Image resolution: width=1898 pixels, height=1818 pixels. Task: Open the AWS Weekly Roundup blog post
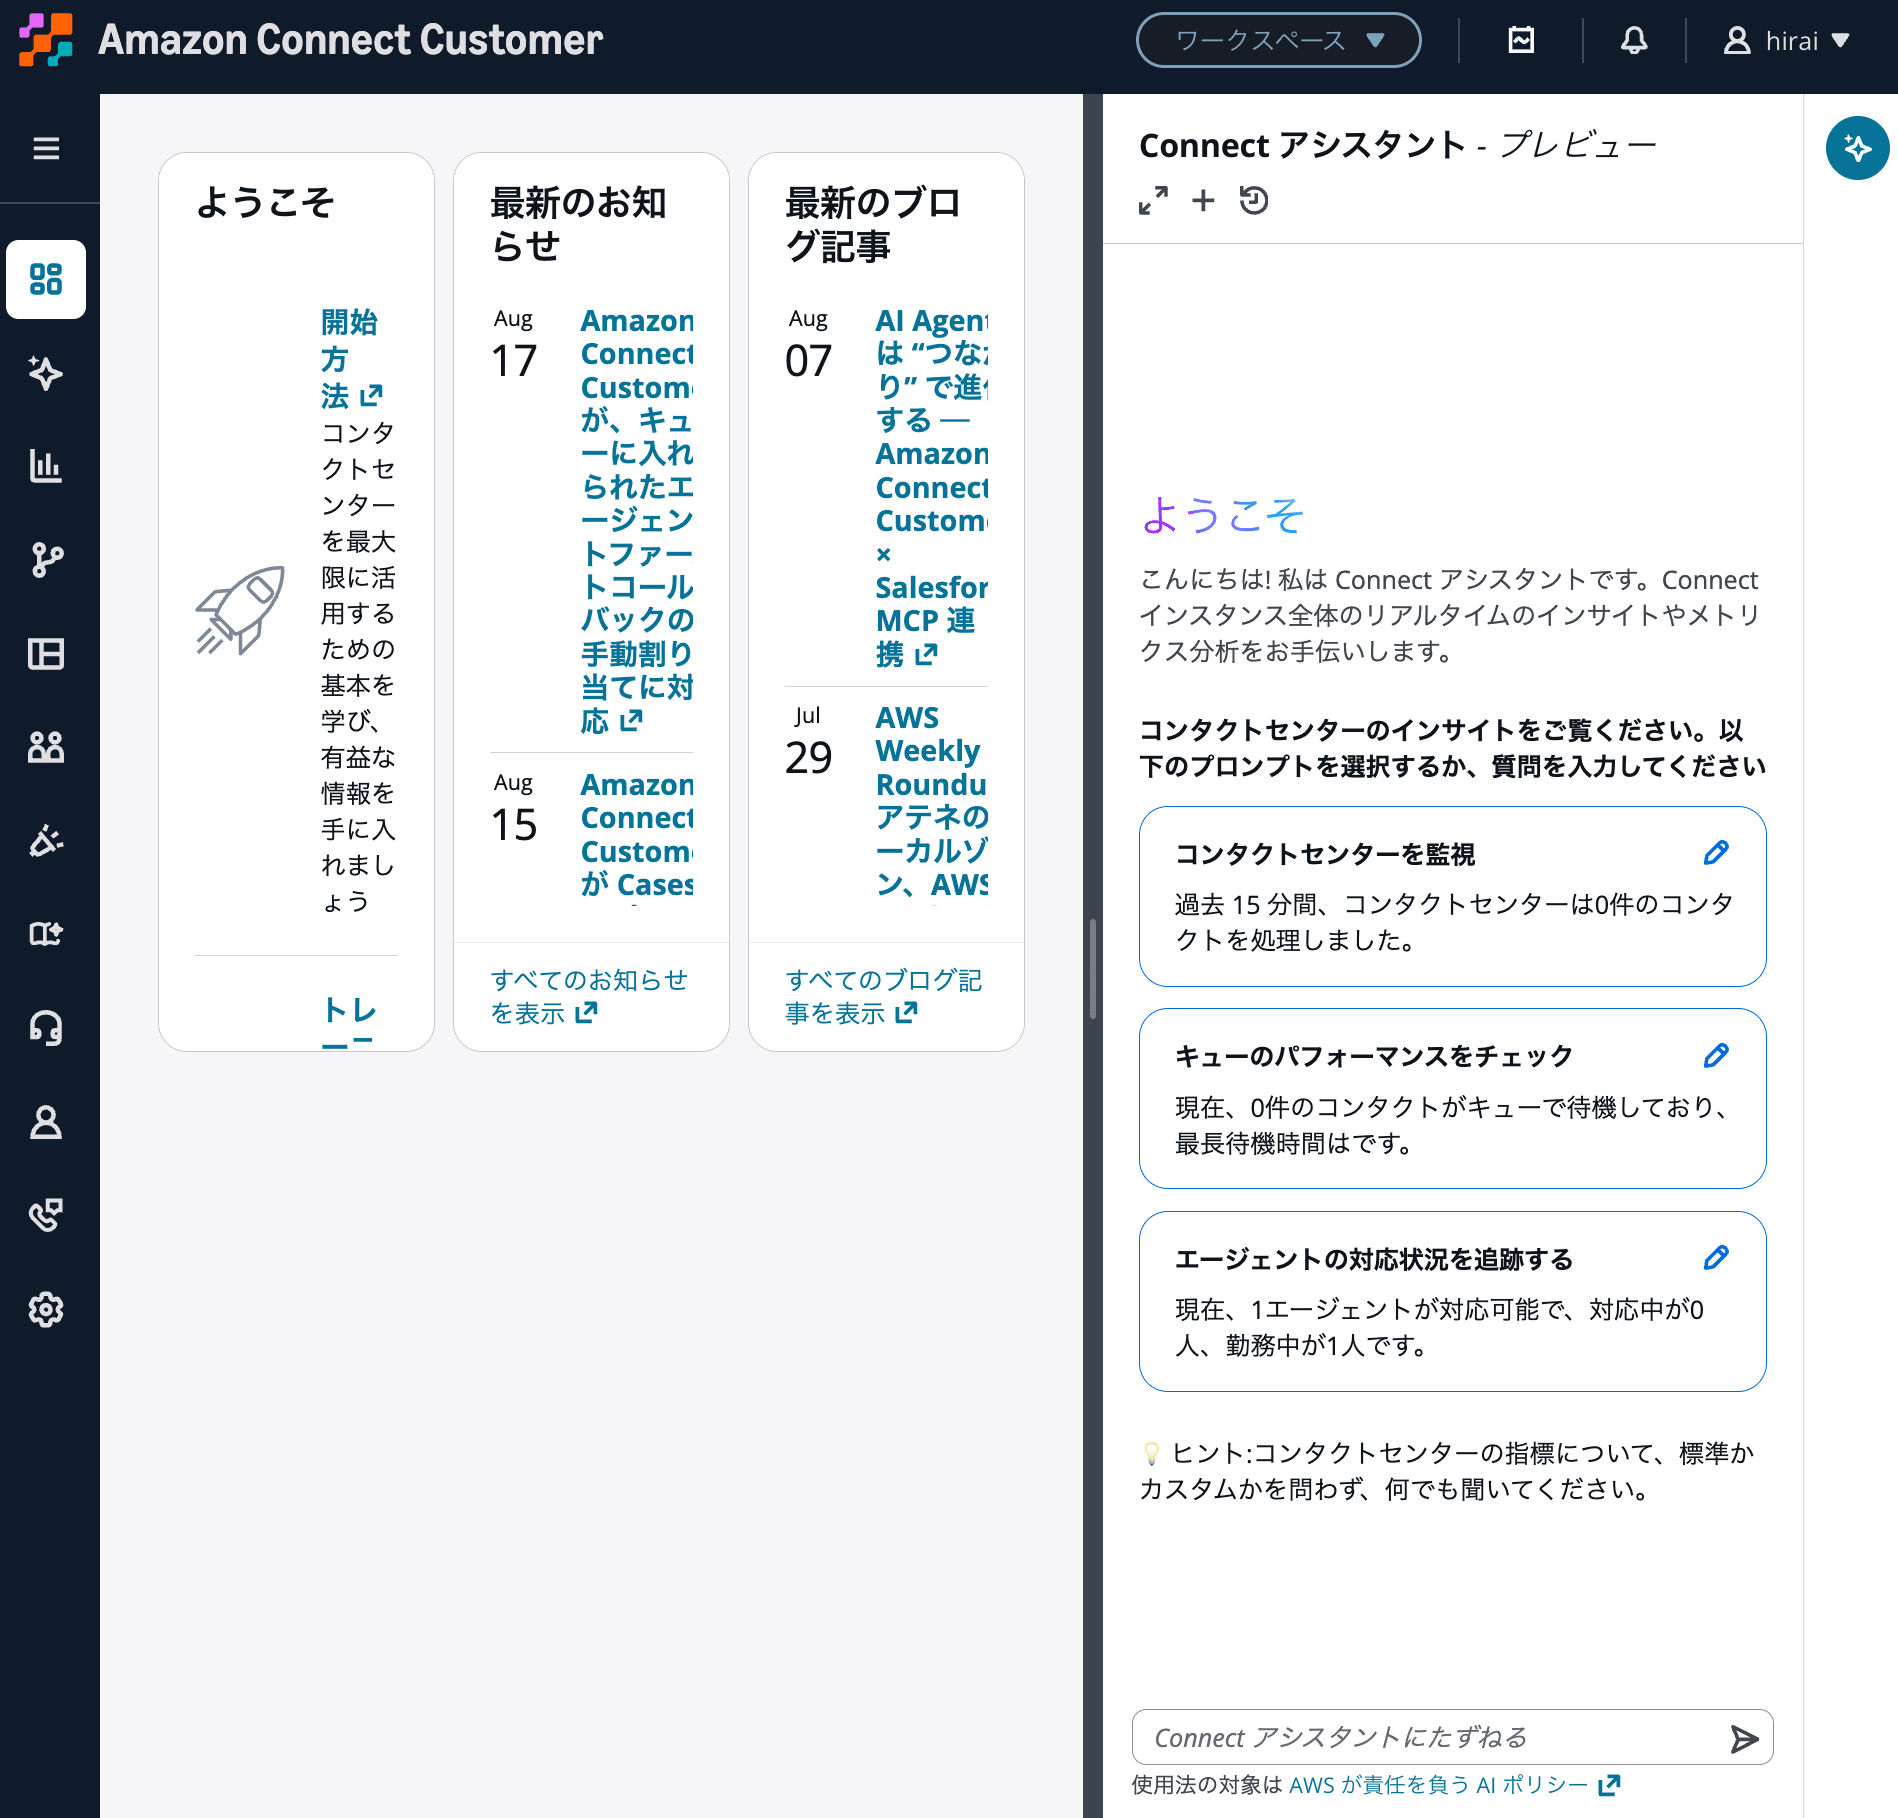tap(931, 801)
